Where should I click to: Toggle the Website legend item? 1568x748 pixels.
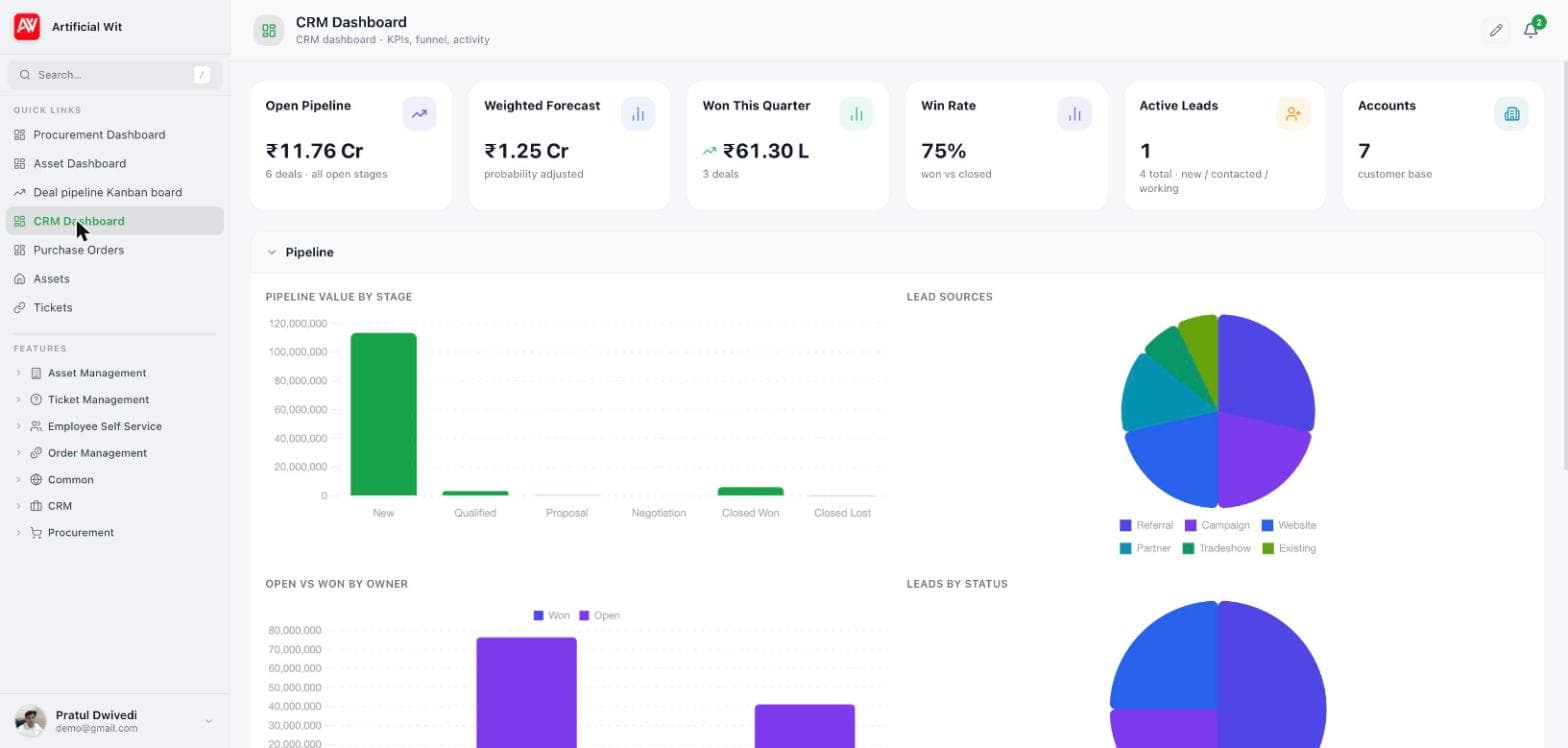(x=1289, y=525)
